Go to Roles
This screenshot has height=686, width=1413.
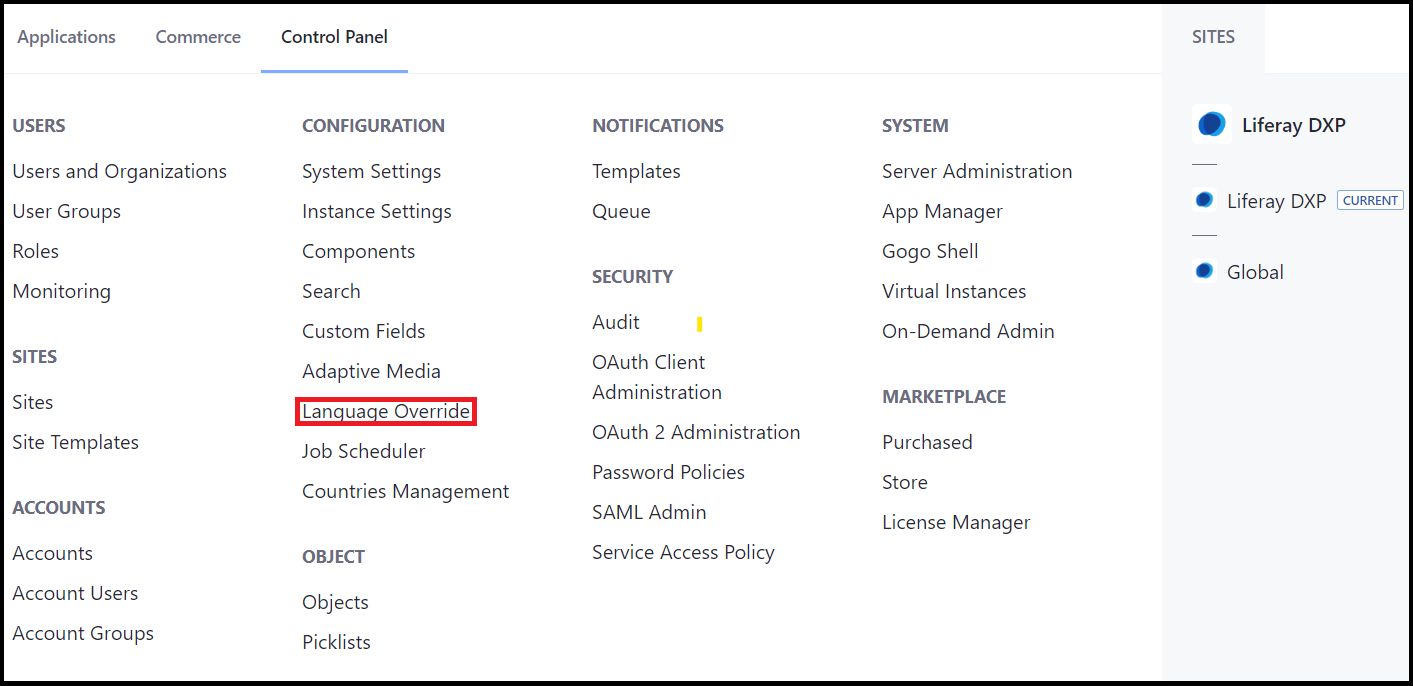point(35,251)
